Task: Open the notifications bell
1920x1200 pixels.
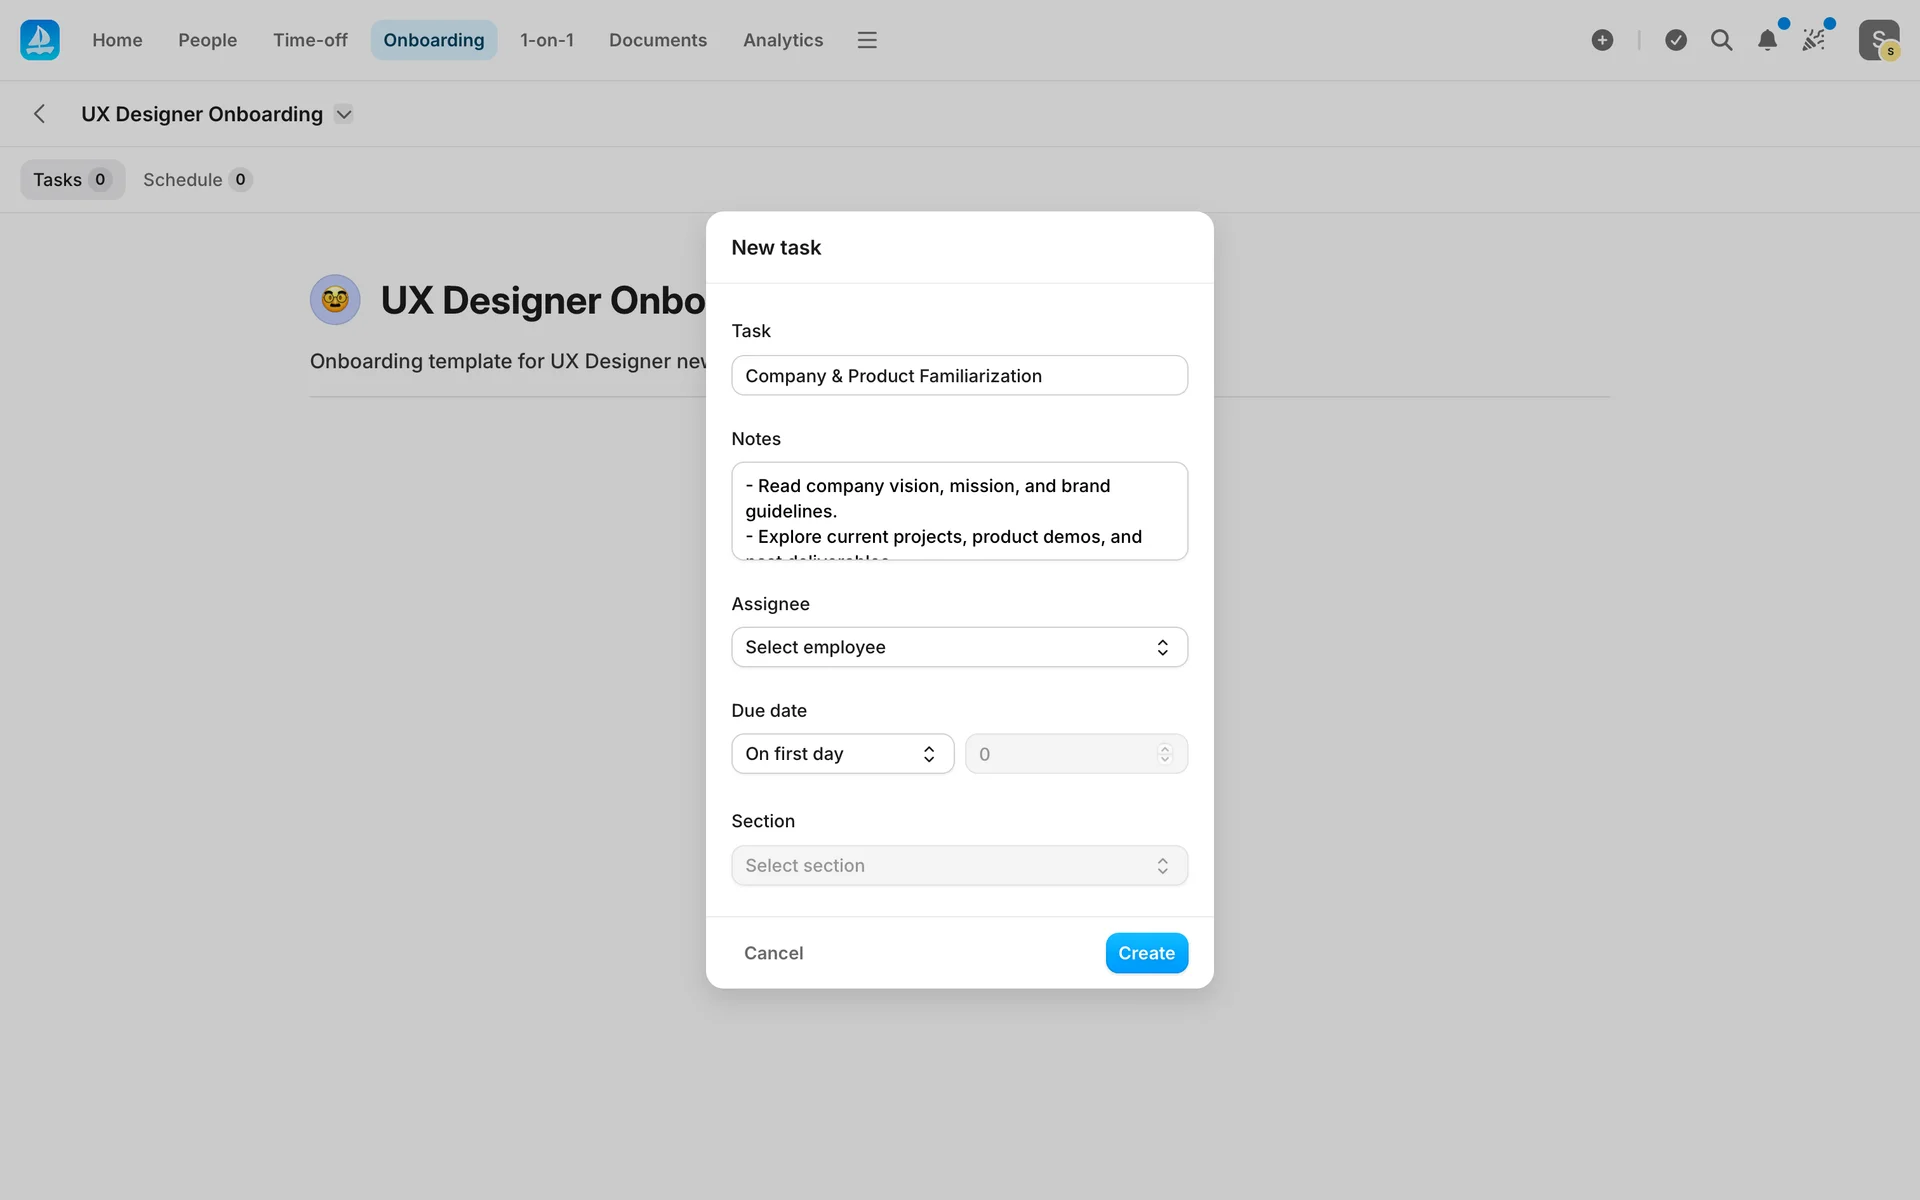Action: click(x=1767, y=40)
